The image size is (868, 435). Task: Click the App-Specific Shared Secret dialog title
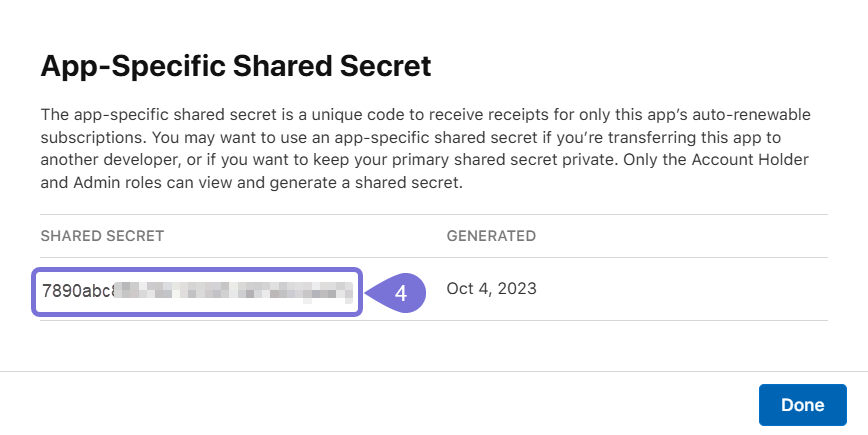[235, 67]
